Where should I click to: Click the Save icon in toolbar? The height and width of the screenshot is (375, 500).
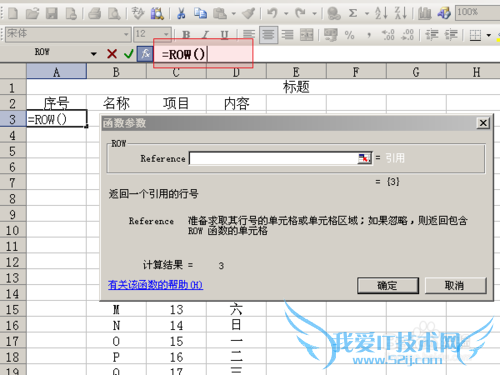[52, 14]
